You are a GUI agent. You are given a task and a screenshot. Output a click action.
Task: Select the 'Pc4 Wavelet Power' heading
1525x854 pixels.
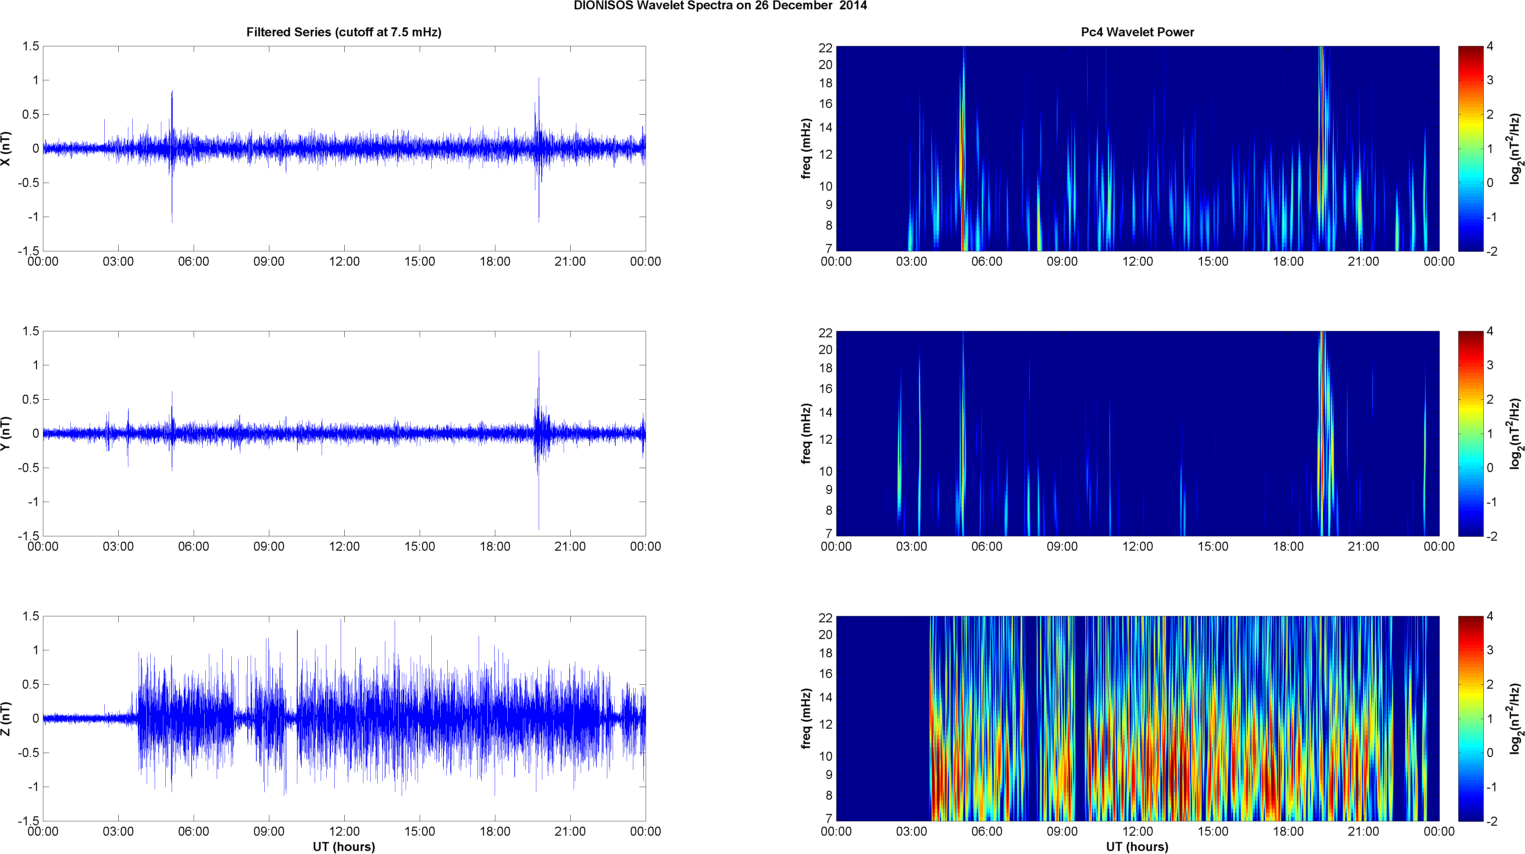point(1137,32)
